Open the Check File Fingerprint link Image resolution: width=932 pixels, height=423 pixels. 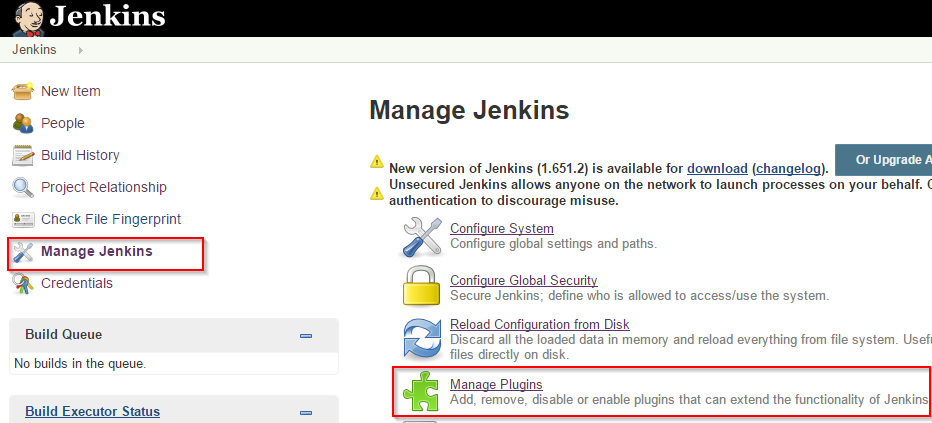(x=111, y=220)
